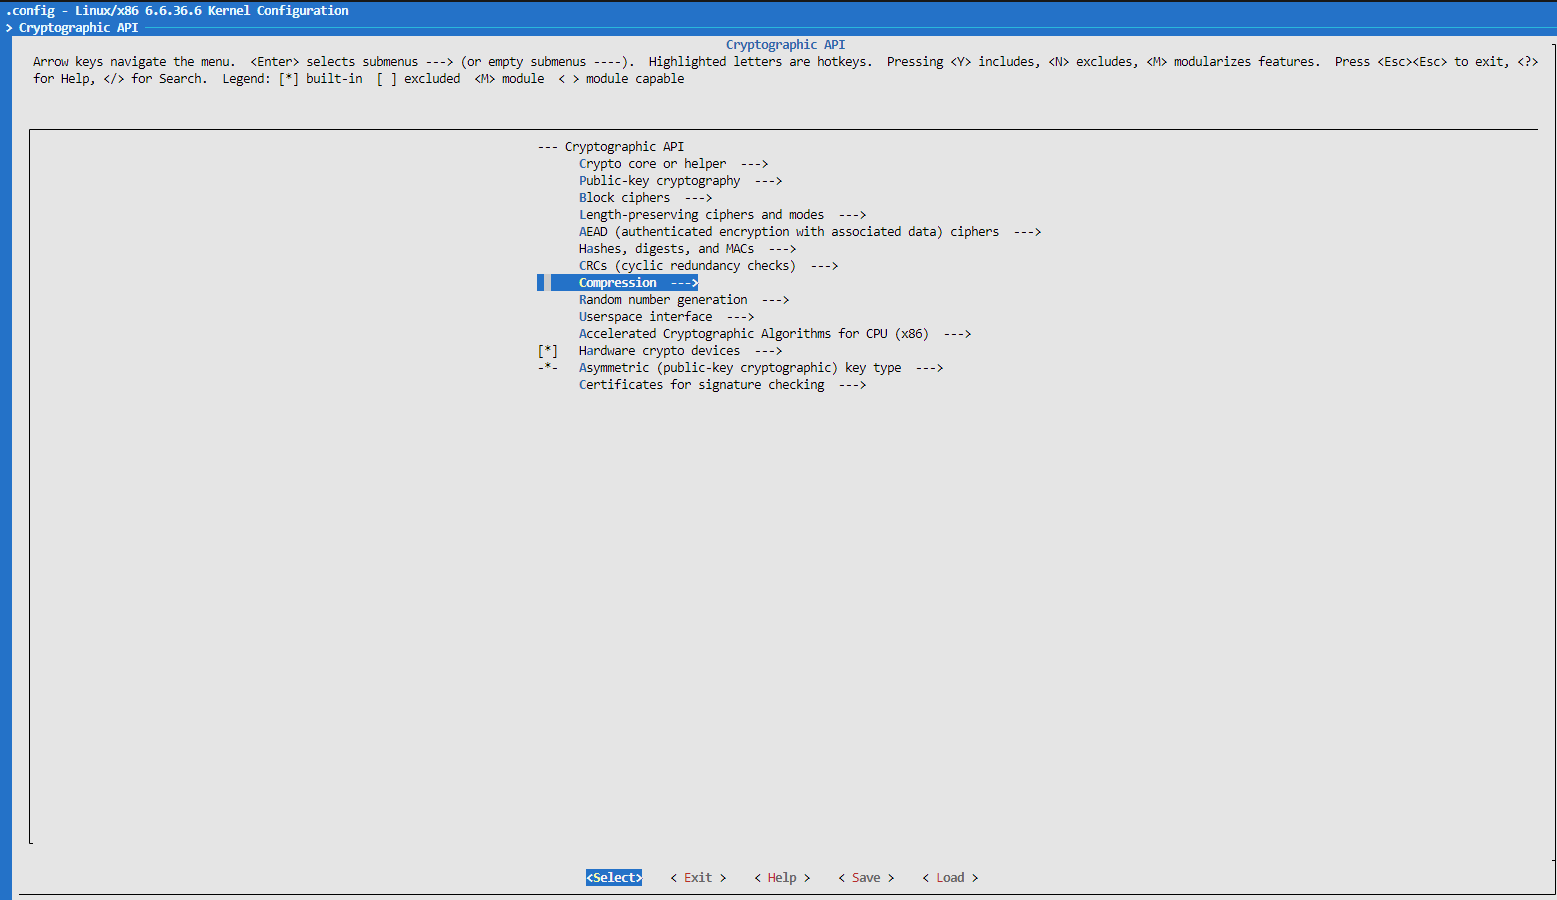The image size is (1557, 900).
Task: Open Accelerated Cryptographic Algorithms for CPU
Action: coord(753,334)
